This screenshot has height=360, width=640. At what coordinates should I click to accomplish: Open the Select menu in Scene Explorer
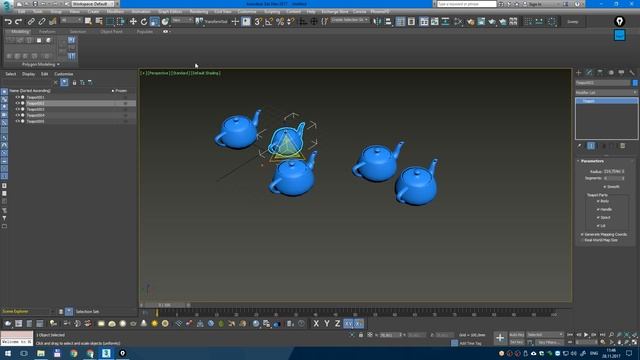(11, 74)
